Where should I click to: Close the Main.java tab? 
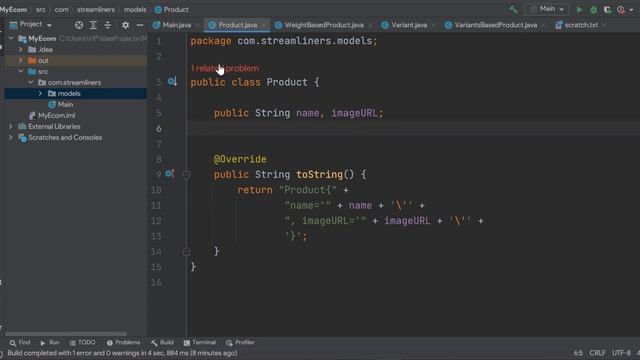(x=198, y=25)
